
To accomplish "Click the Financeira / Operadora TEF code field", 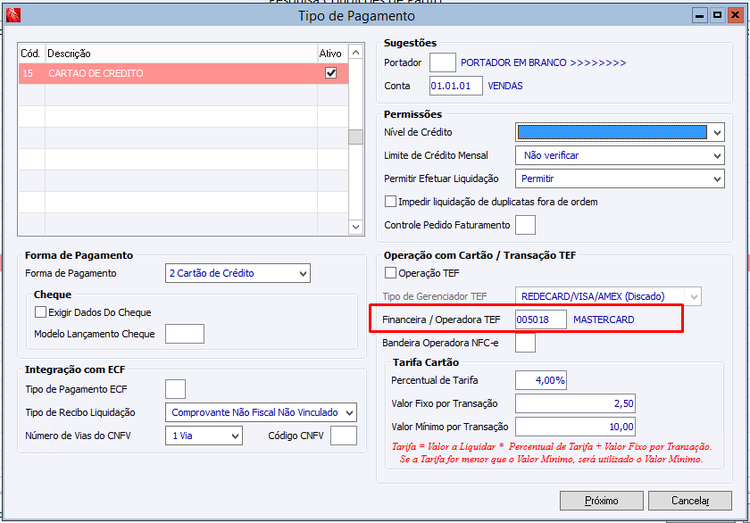I will [540, 319].
